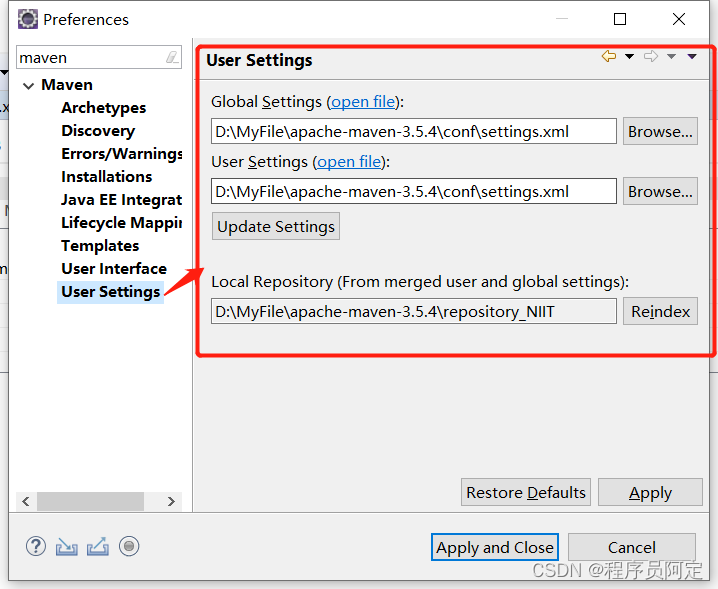Open the Templates preference page

tap(100, 245)
